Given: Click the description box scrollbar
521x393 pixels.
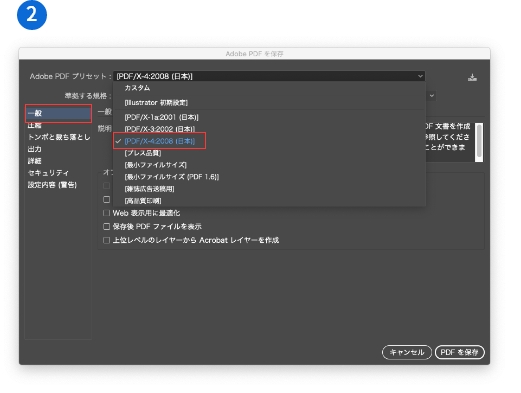Looking at the screenshot, I should click(x=479, y=142).
